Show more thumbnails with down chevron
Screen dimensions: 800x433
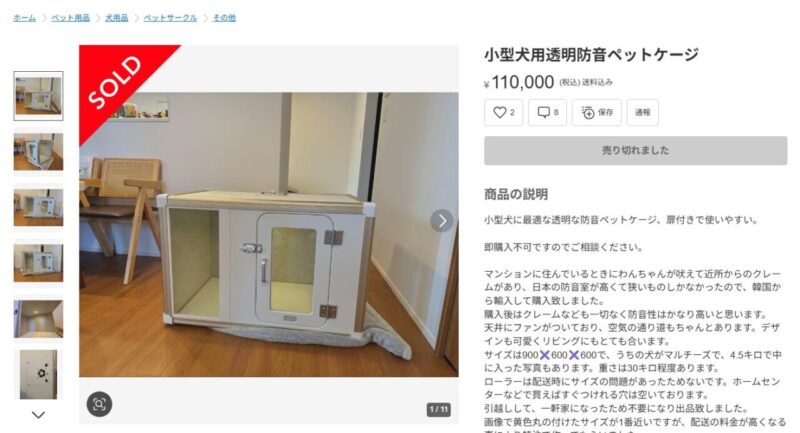pyautogui.click(x=38, y=415)
